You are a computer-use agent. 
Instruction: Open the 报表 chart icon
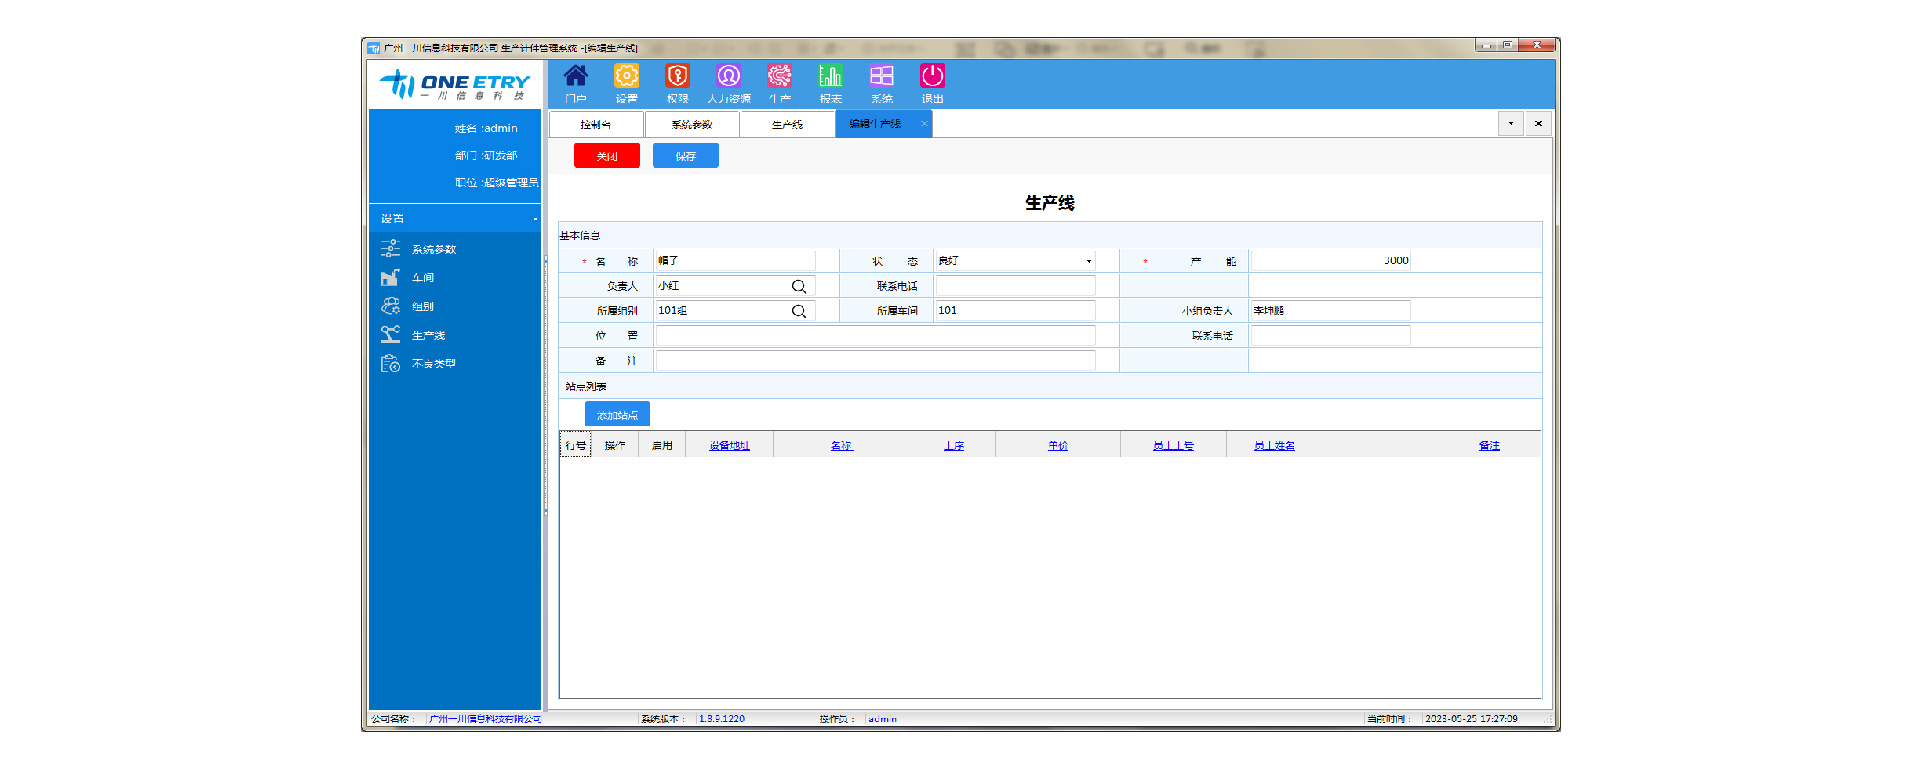(x=831, y=84)
